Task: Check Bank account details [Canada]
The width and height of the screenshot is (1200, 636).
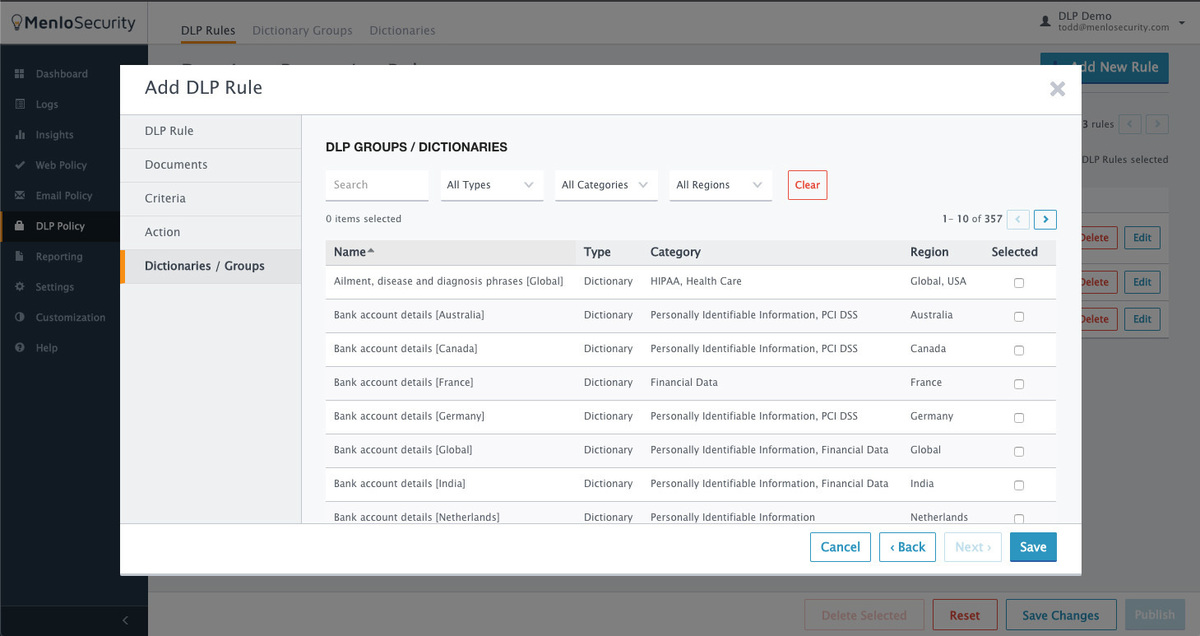Action: click(1019, 351)
